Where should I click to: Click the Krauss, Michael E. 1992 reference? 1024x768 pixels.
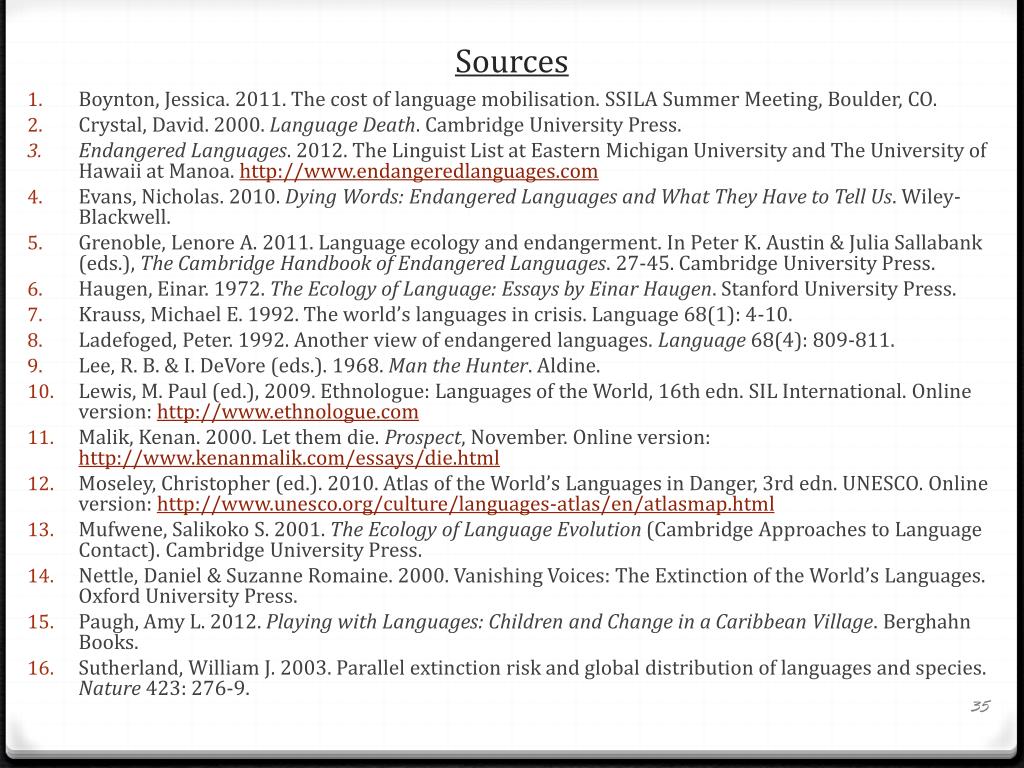tap(435, 315)
